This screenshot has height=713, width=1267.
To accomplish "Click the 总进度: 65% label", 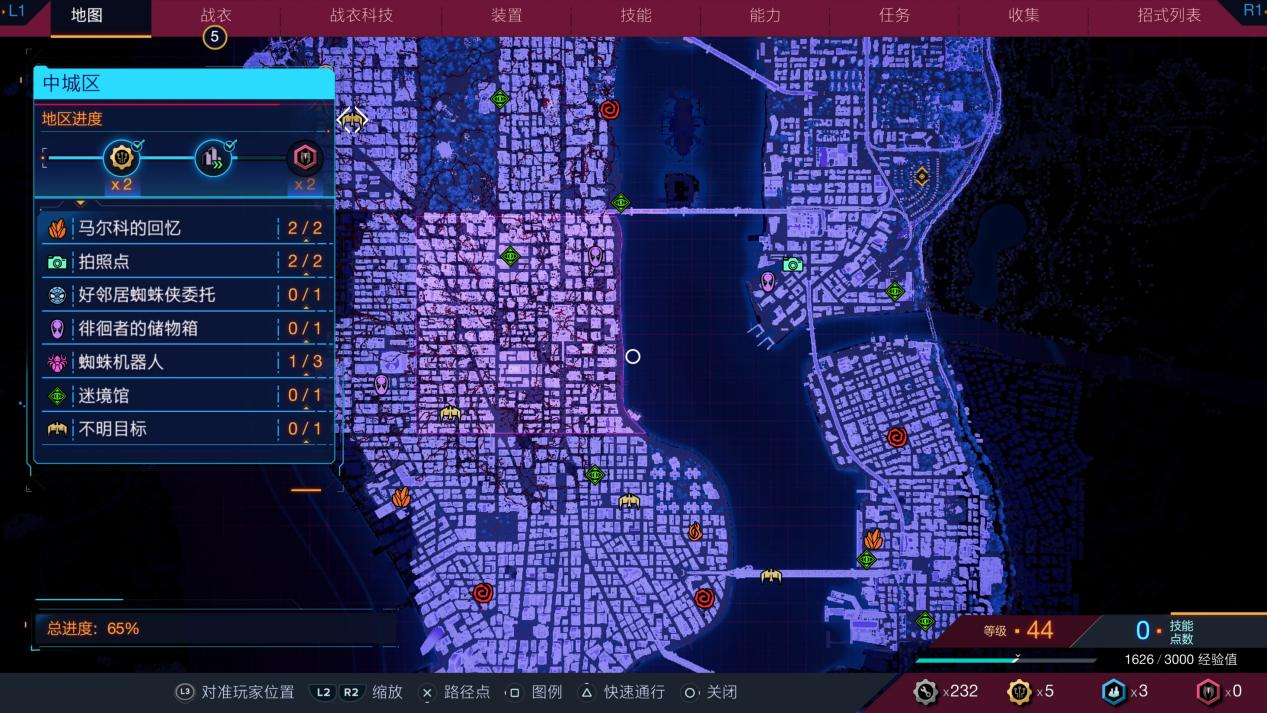I will click(93, 629).
